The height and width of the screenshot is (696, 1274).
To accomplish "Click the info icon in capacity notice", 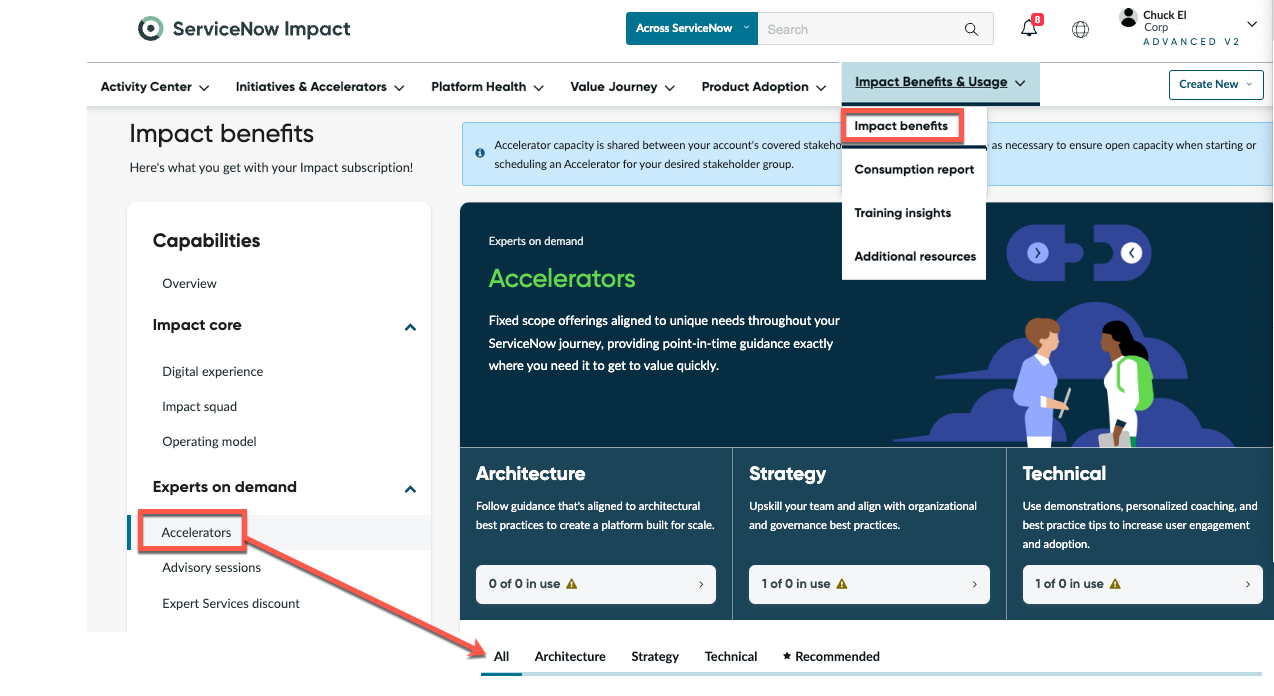I will point(480,153).
